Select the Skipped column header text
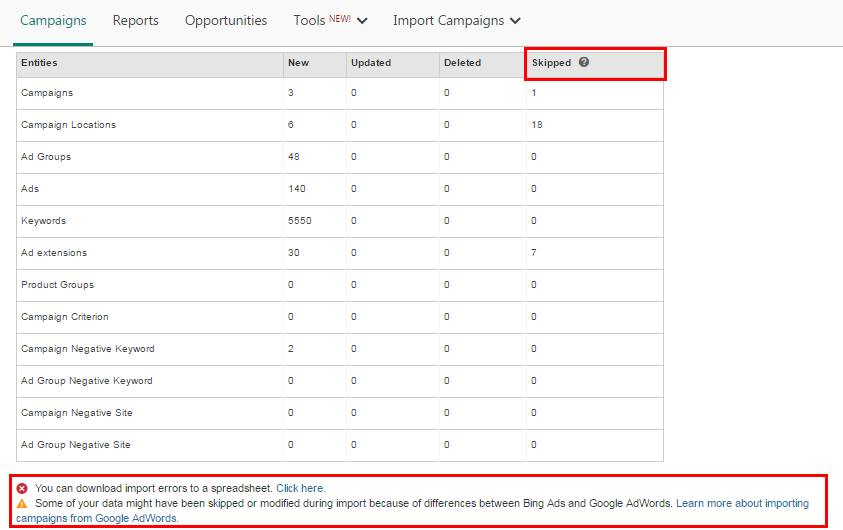This screenshot has width=843, height=530. pyautogui.click(x=551, y=63)
